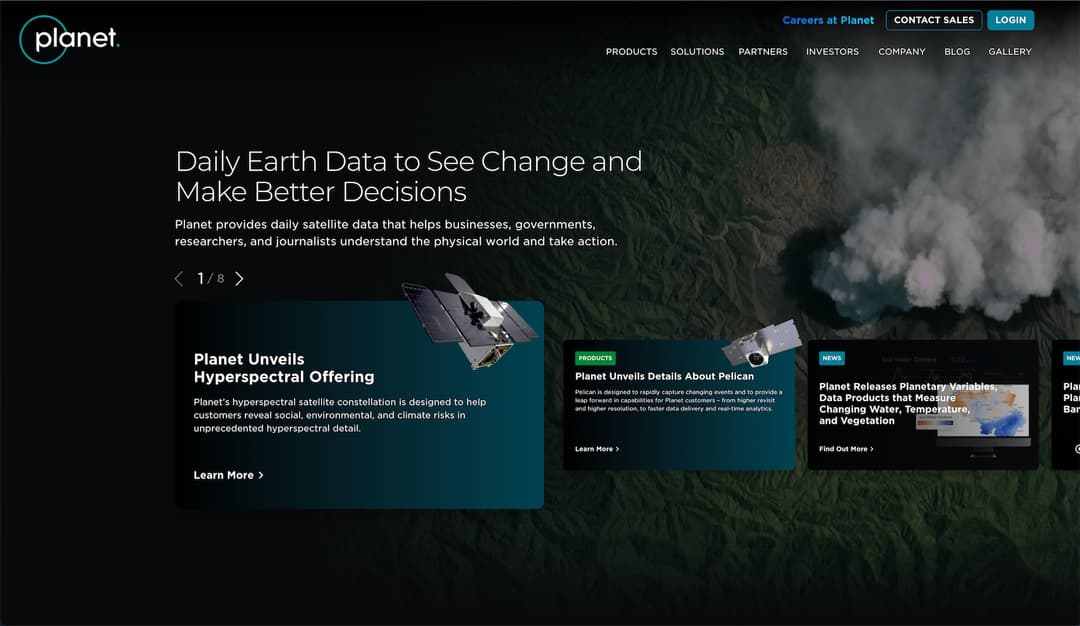Screen dimensions: 1080x626
Task: Click Find Out More on the Planetary Variables card
Action: [844, 449]
